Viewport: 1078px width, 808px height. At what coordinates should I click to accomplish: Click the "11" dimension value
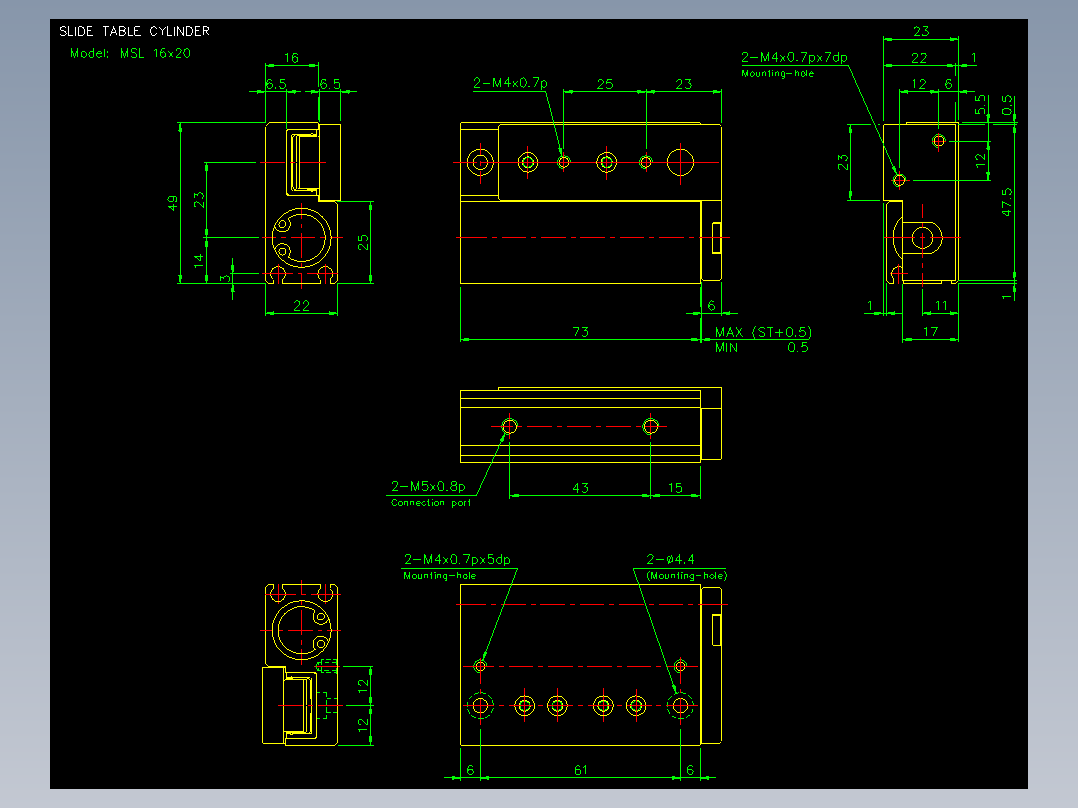[941, 305]
